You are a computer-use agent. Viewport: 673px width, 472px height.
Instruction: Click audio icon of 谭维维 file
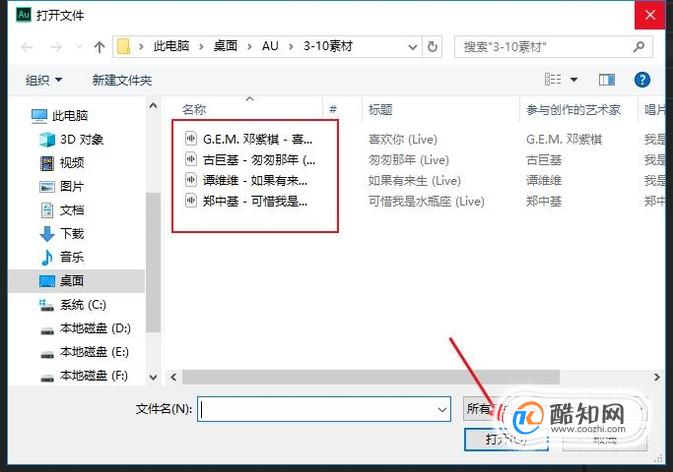pos(191,180)
